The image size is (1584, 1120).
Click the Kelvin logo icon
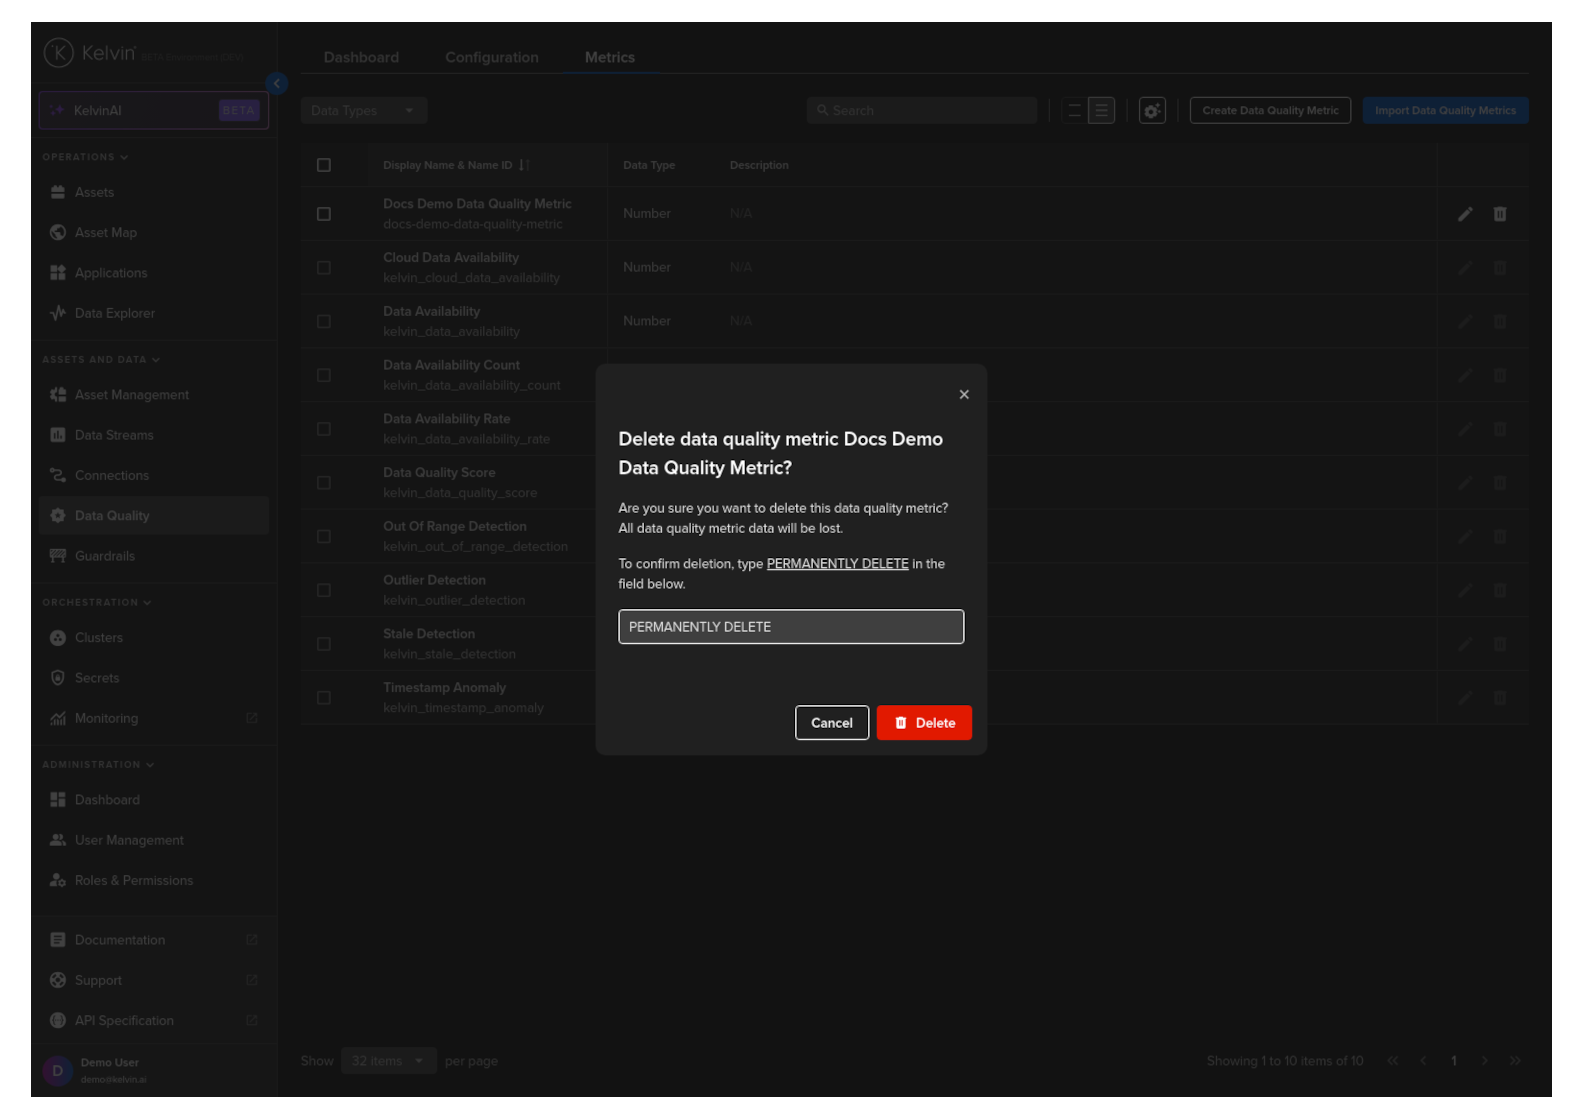click(59, 53)
